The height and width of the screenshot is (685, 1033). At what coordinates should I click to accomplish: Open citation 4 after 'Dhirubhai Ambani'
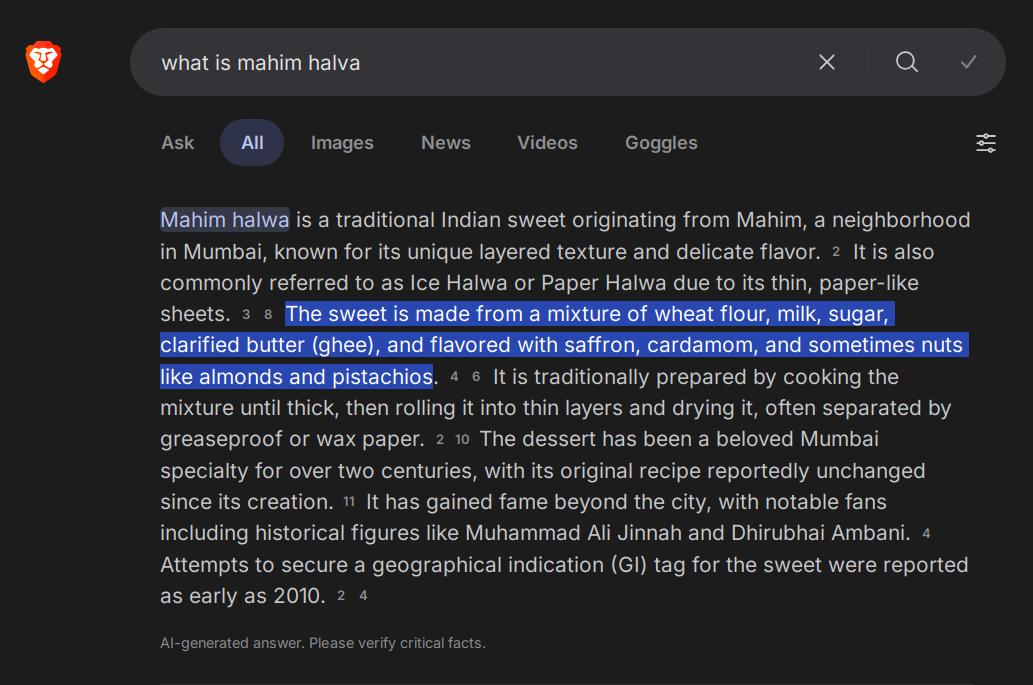tap(926, 534)
